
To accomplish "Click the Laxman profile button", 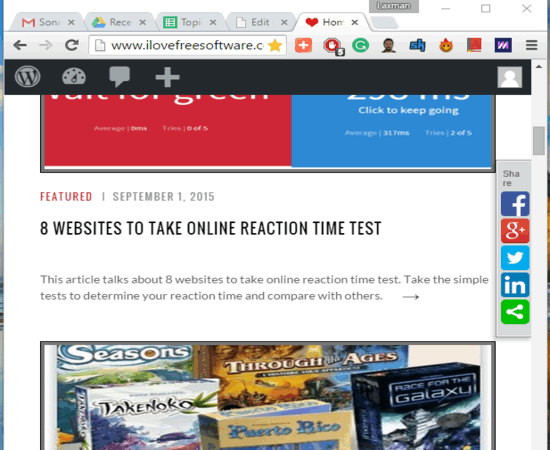I will pyautogui.click(x=394, y=6).
